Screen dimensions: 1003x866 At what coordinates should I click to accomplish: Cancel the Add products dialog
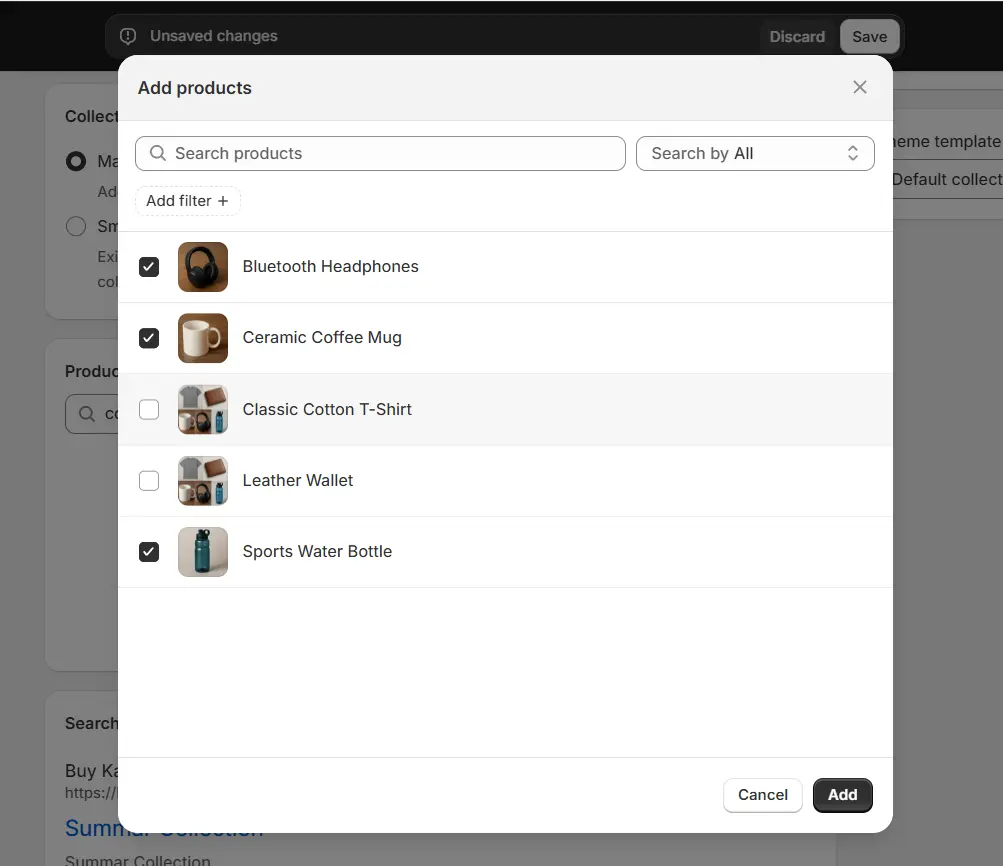(762, 795)
